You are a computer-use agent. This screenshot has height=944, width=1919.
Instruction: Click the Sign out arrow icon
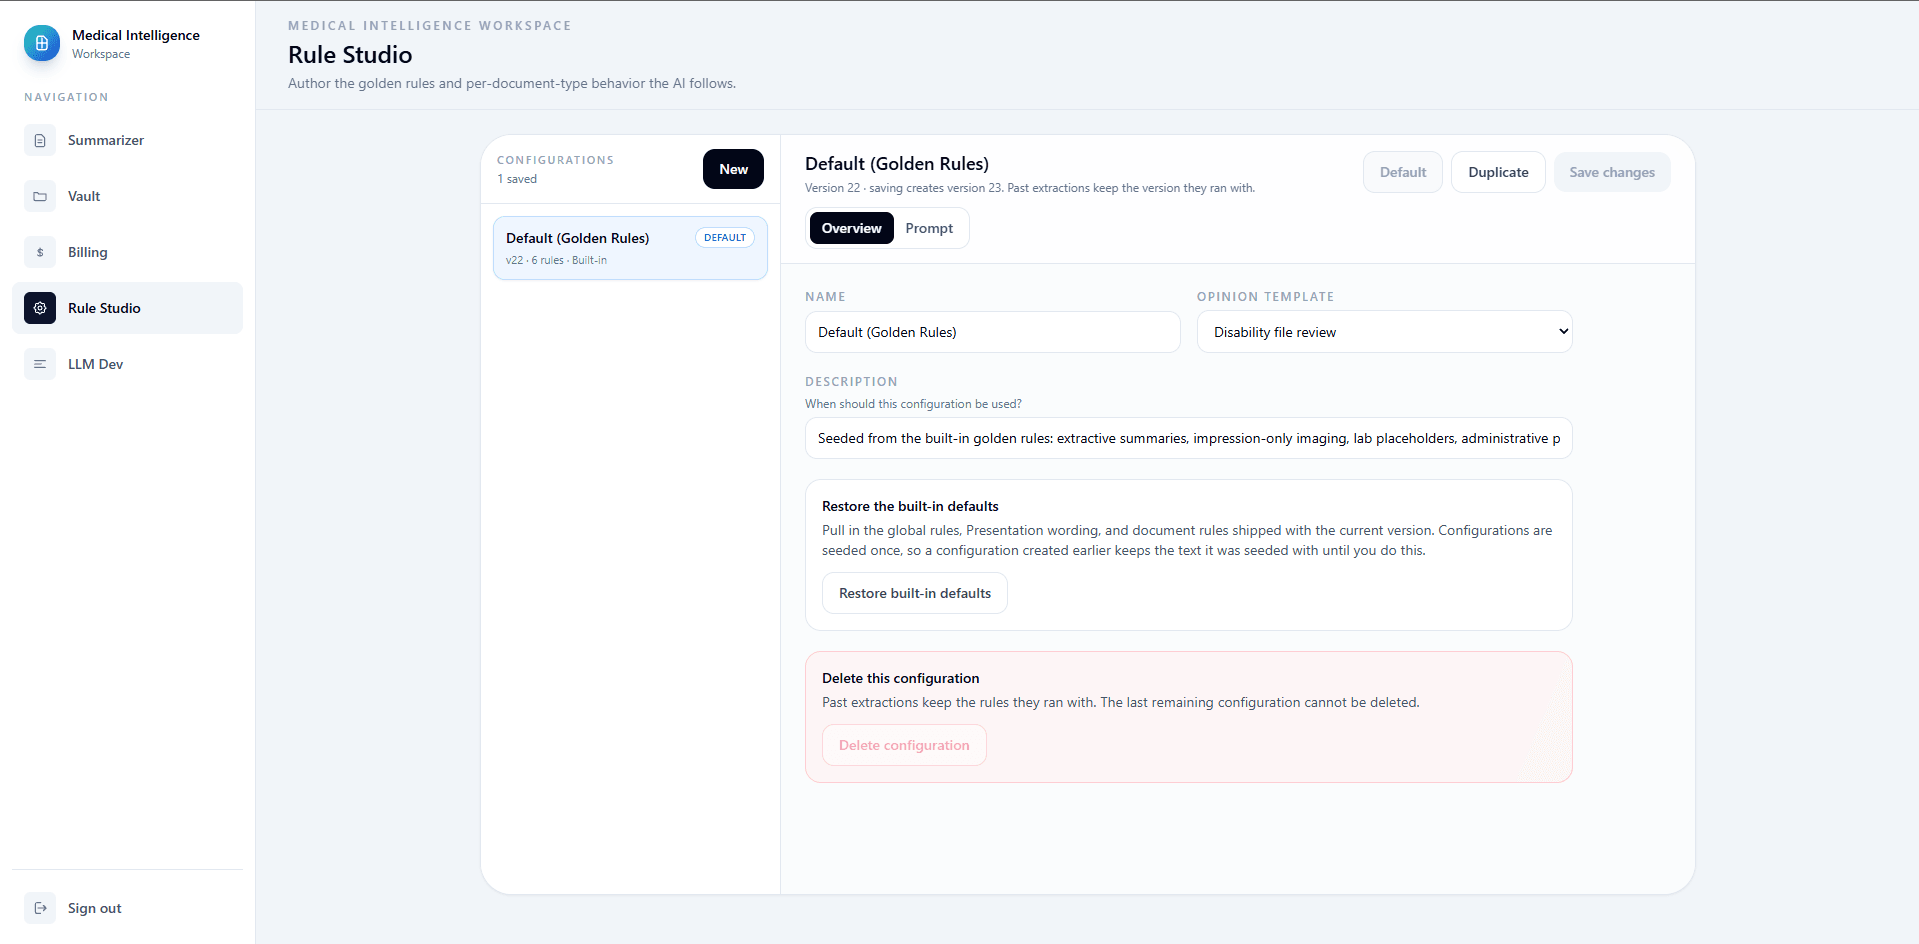pos(40,908)
